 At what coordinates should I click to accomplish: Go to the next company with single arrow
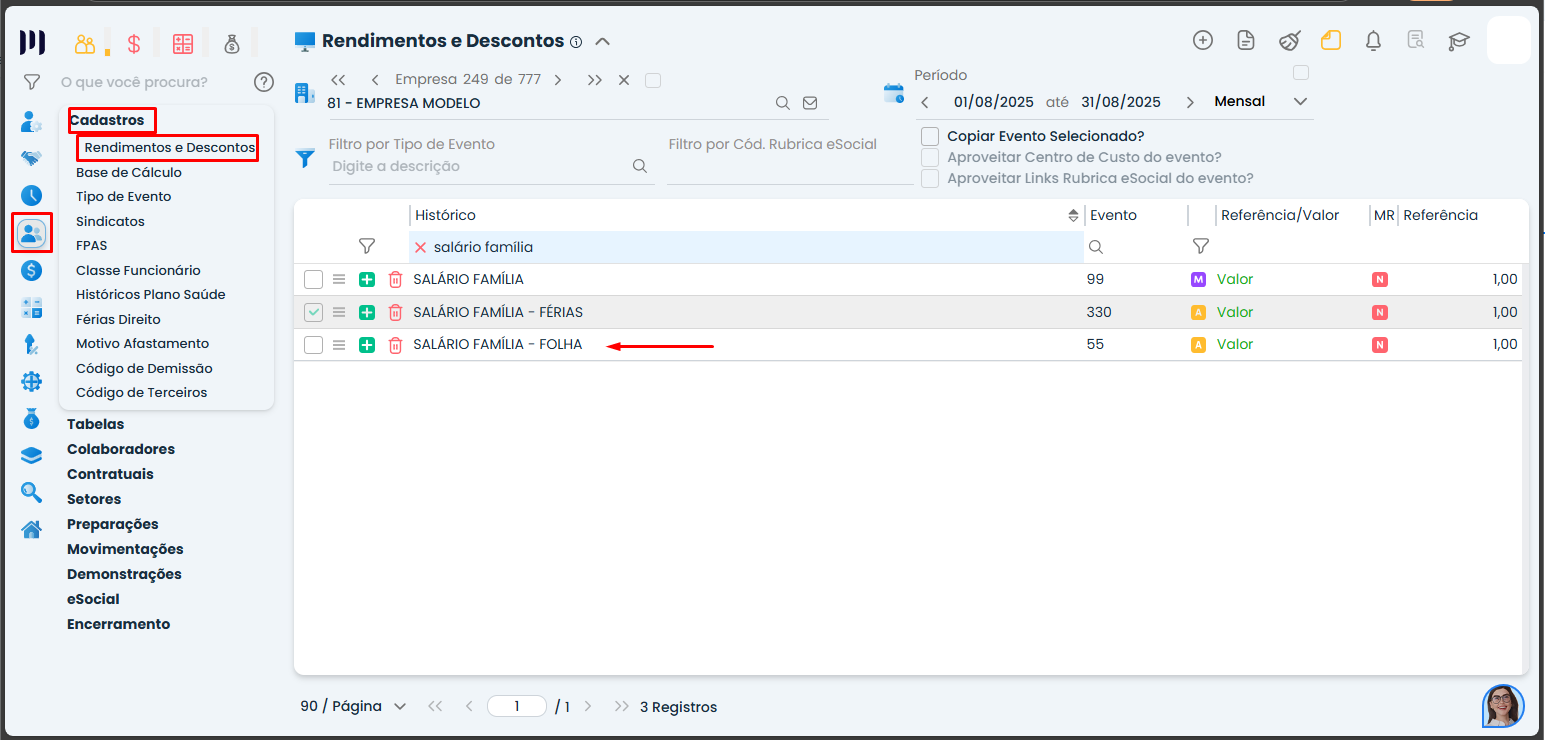click(x=558, y=80)
